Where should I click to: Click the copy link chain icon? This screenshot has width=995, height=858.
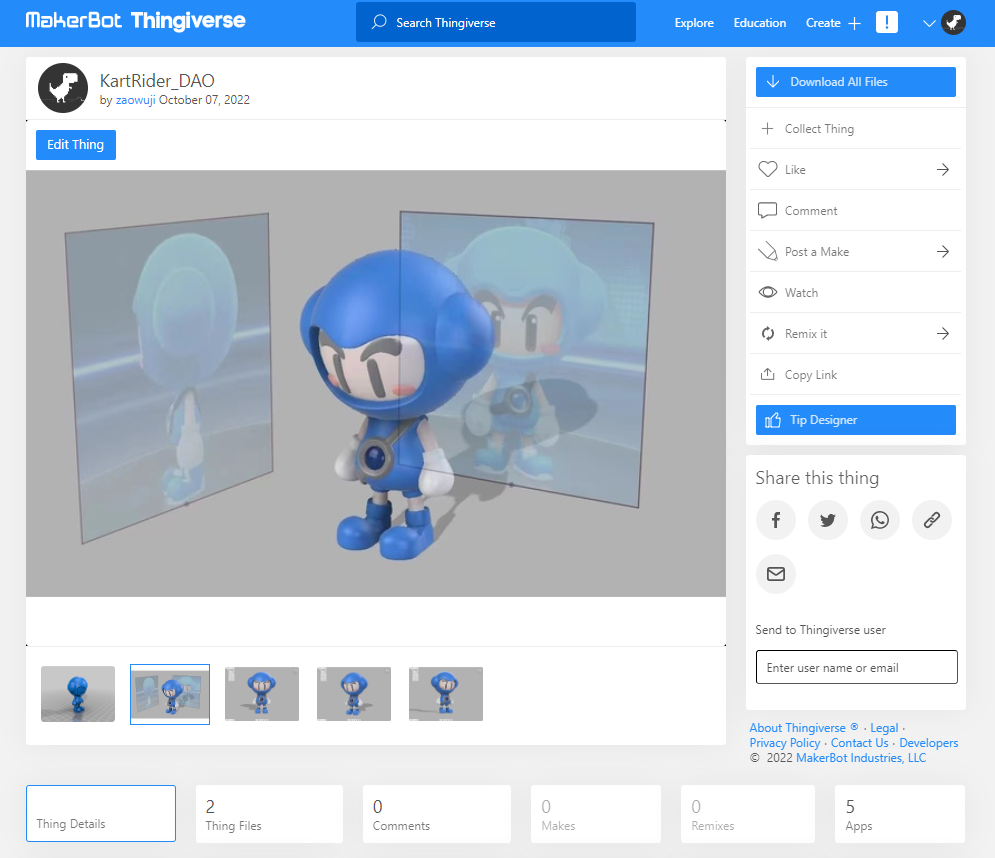click(931, 520)
